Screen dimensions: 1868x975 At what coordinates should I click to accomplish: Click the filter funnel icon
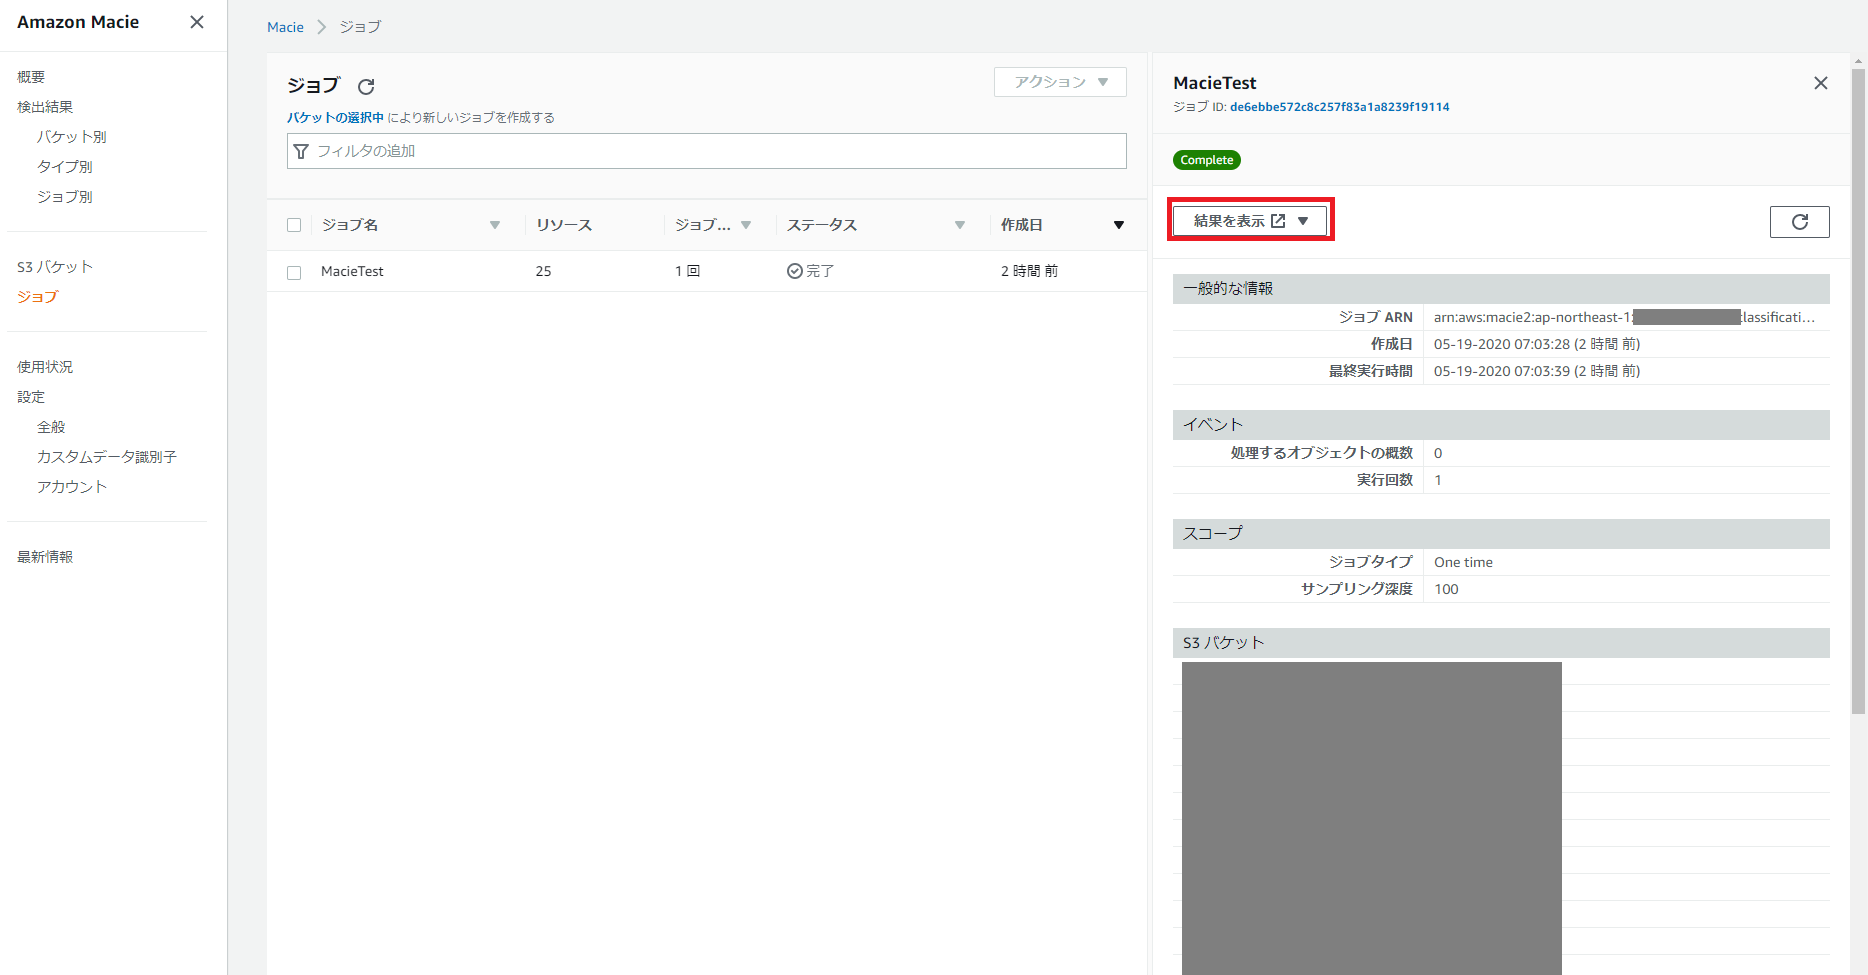tap(301, 151)
